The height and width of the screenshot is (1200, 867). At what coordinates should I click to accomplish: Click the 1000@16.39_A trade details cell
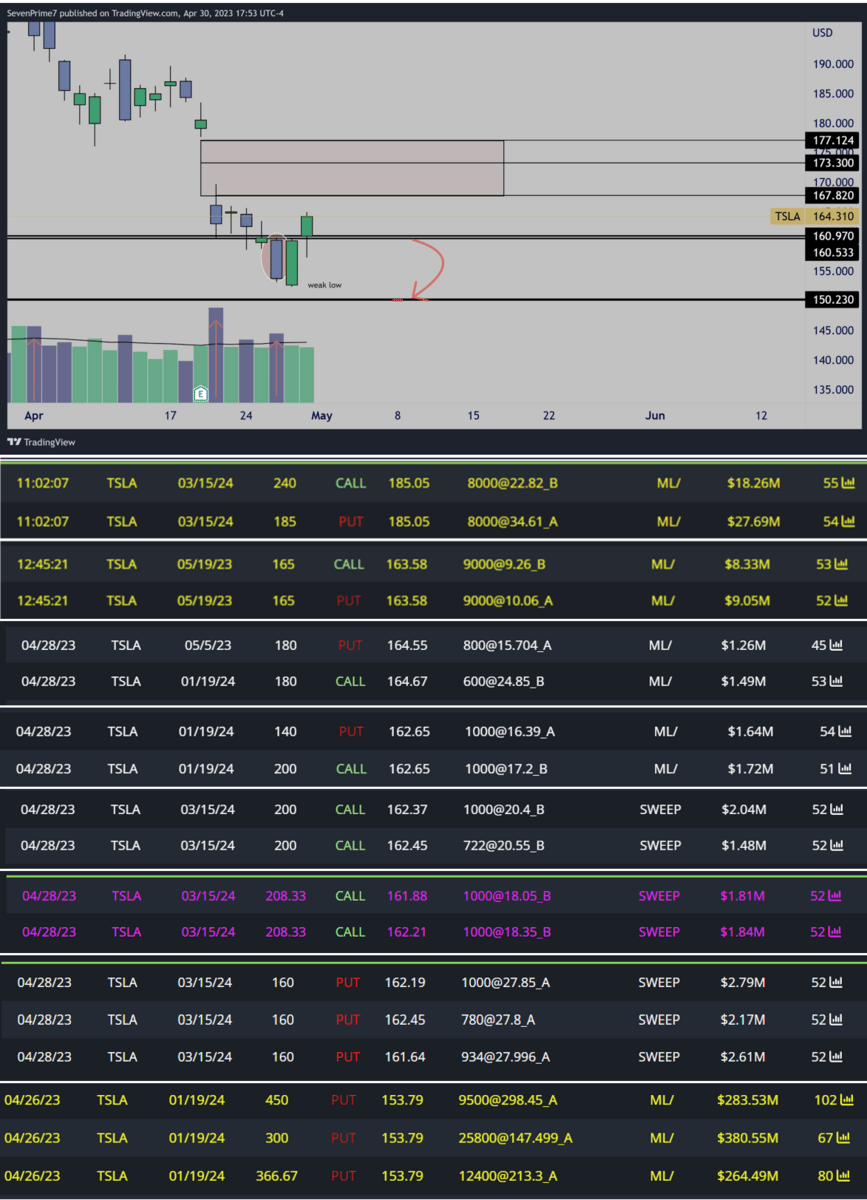(510, 732)
